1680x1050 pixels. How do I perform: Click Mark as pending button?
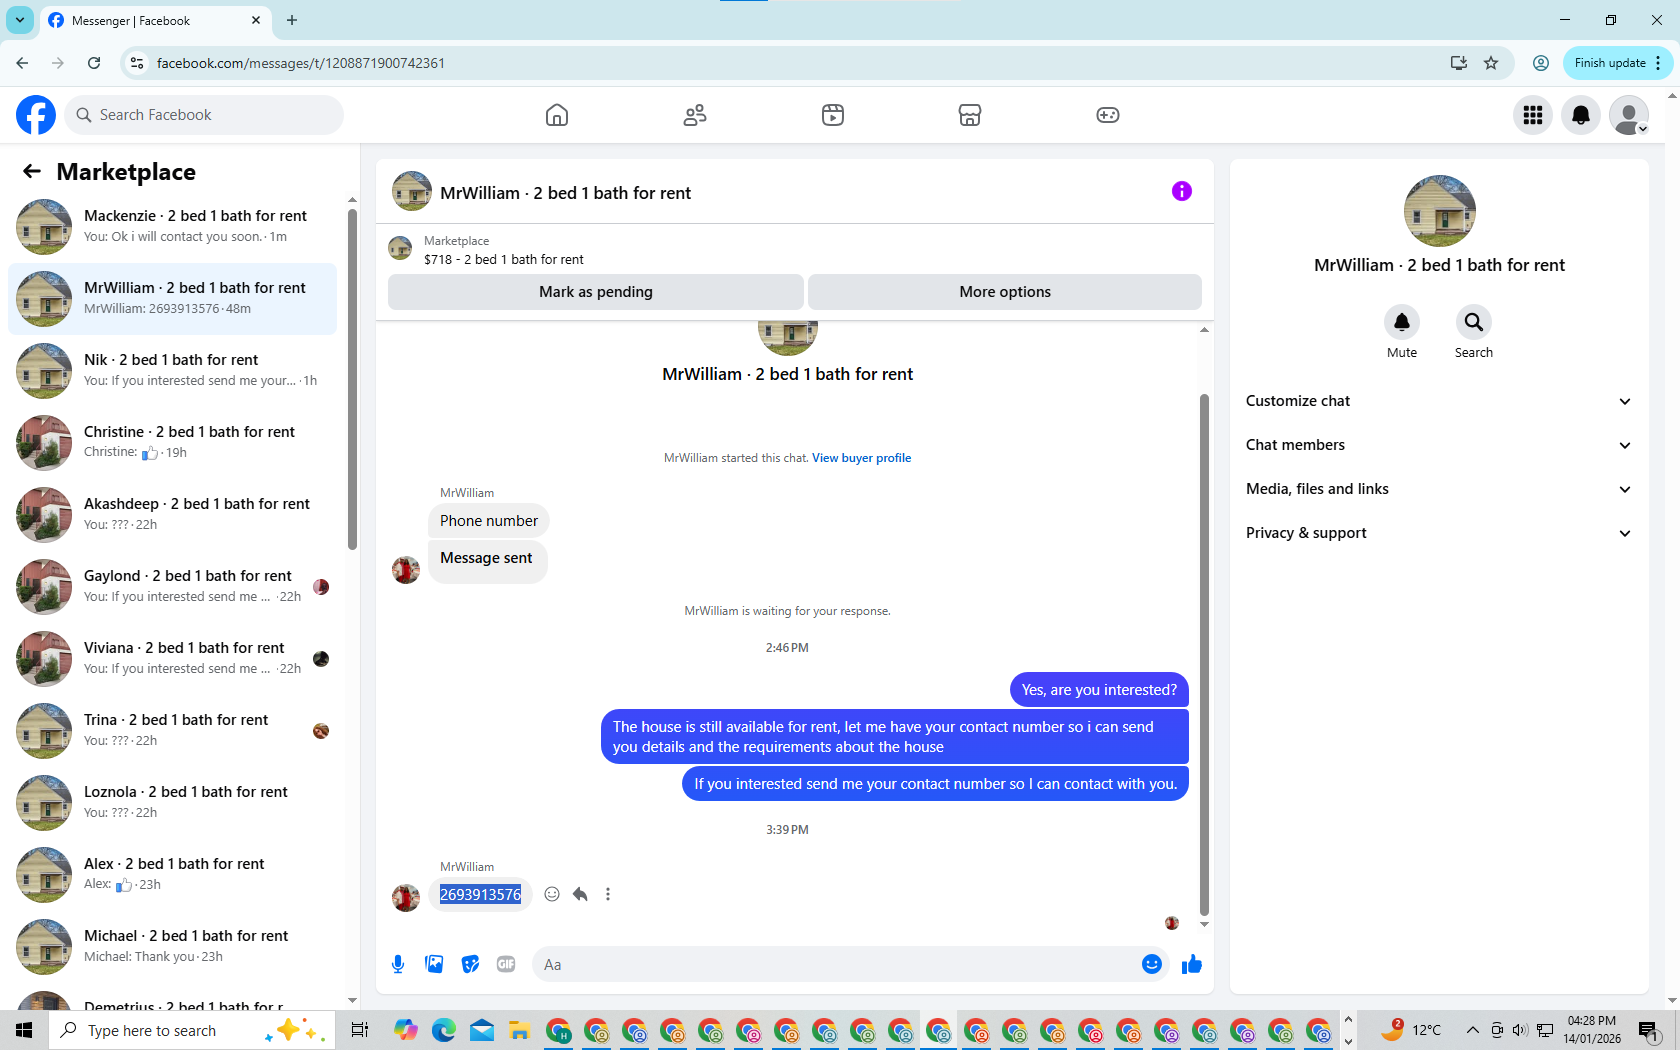tap(596, 292)
